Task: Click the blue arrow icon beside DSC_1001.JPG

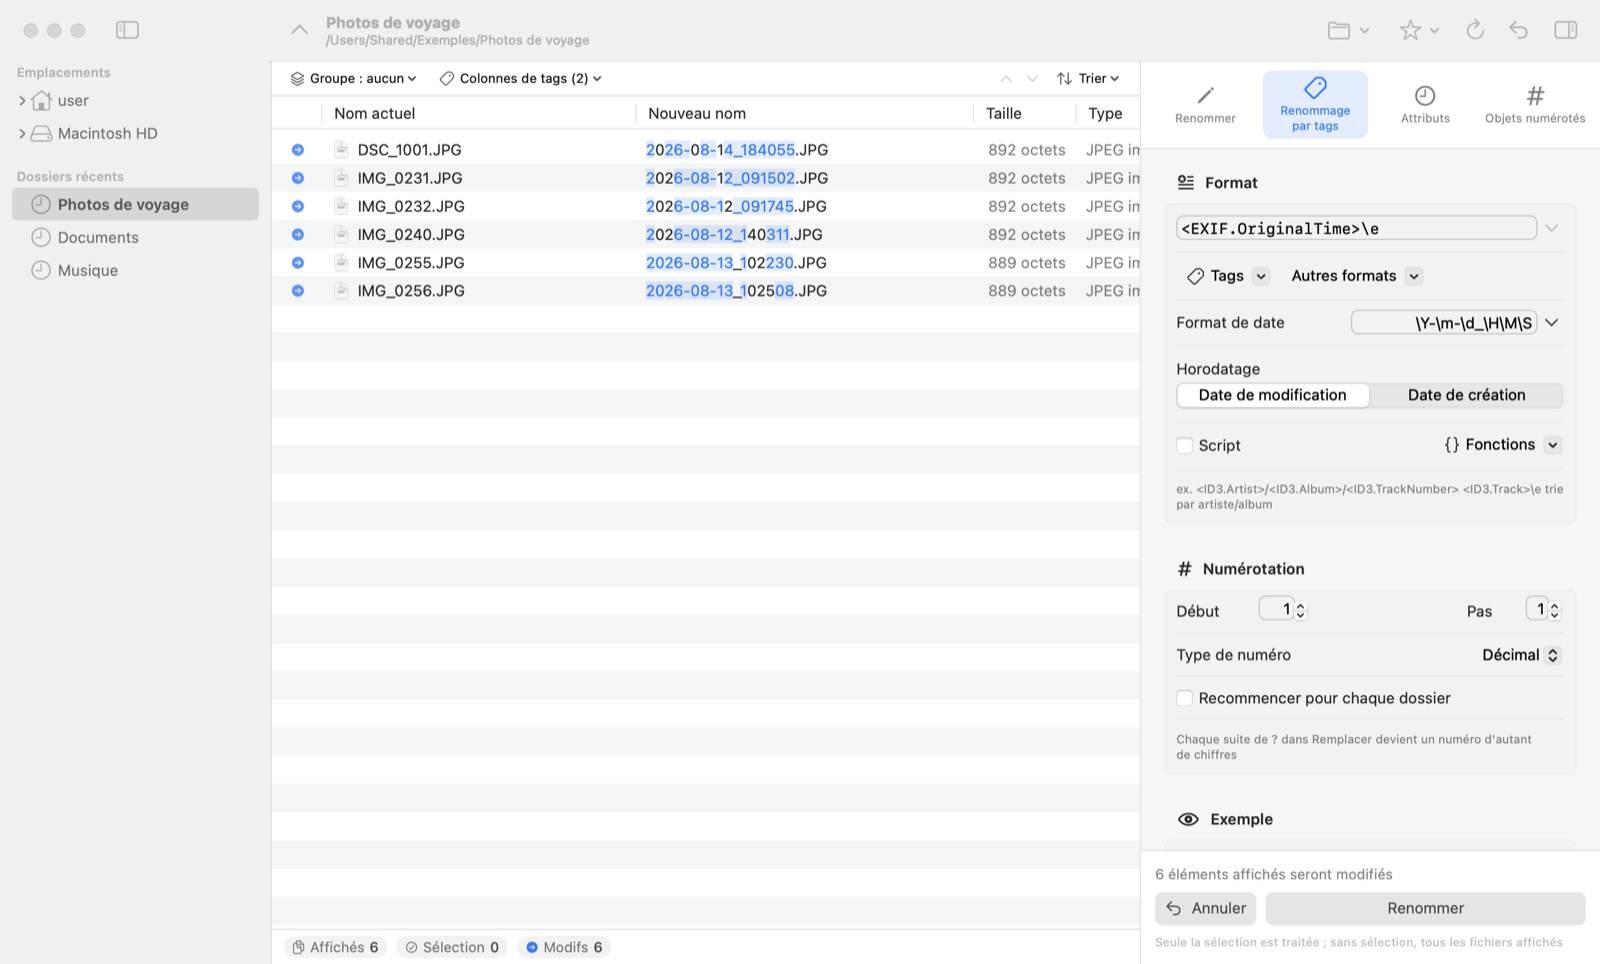Action: click(298, 150)
